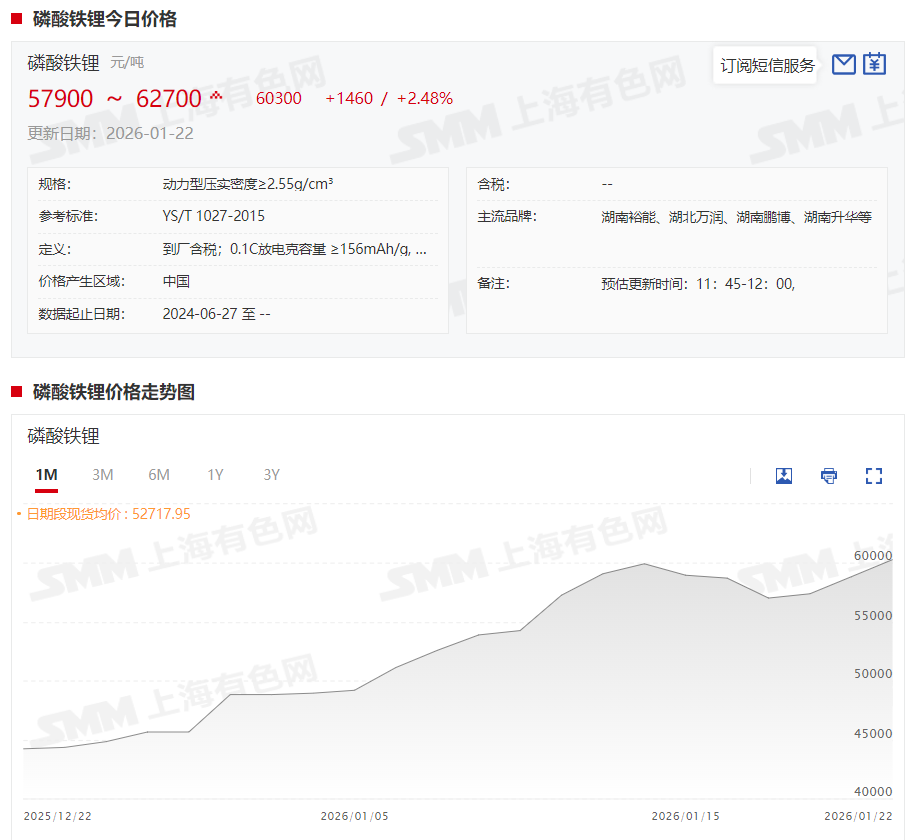Click the 磷酸铁锂价格走势图 section heading

point(113,392)
